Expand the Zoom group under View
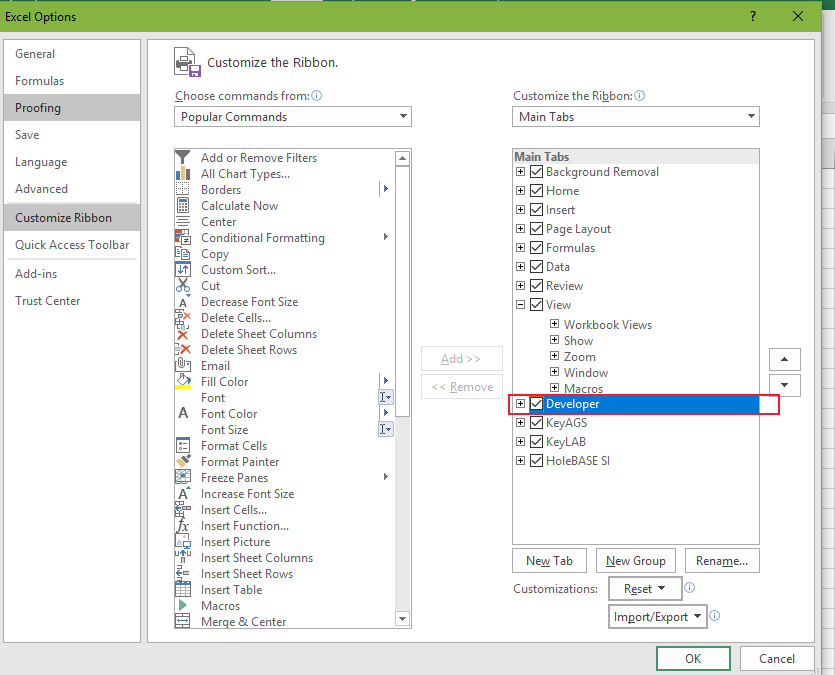 554,356
